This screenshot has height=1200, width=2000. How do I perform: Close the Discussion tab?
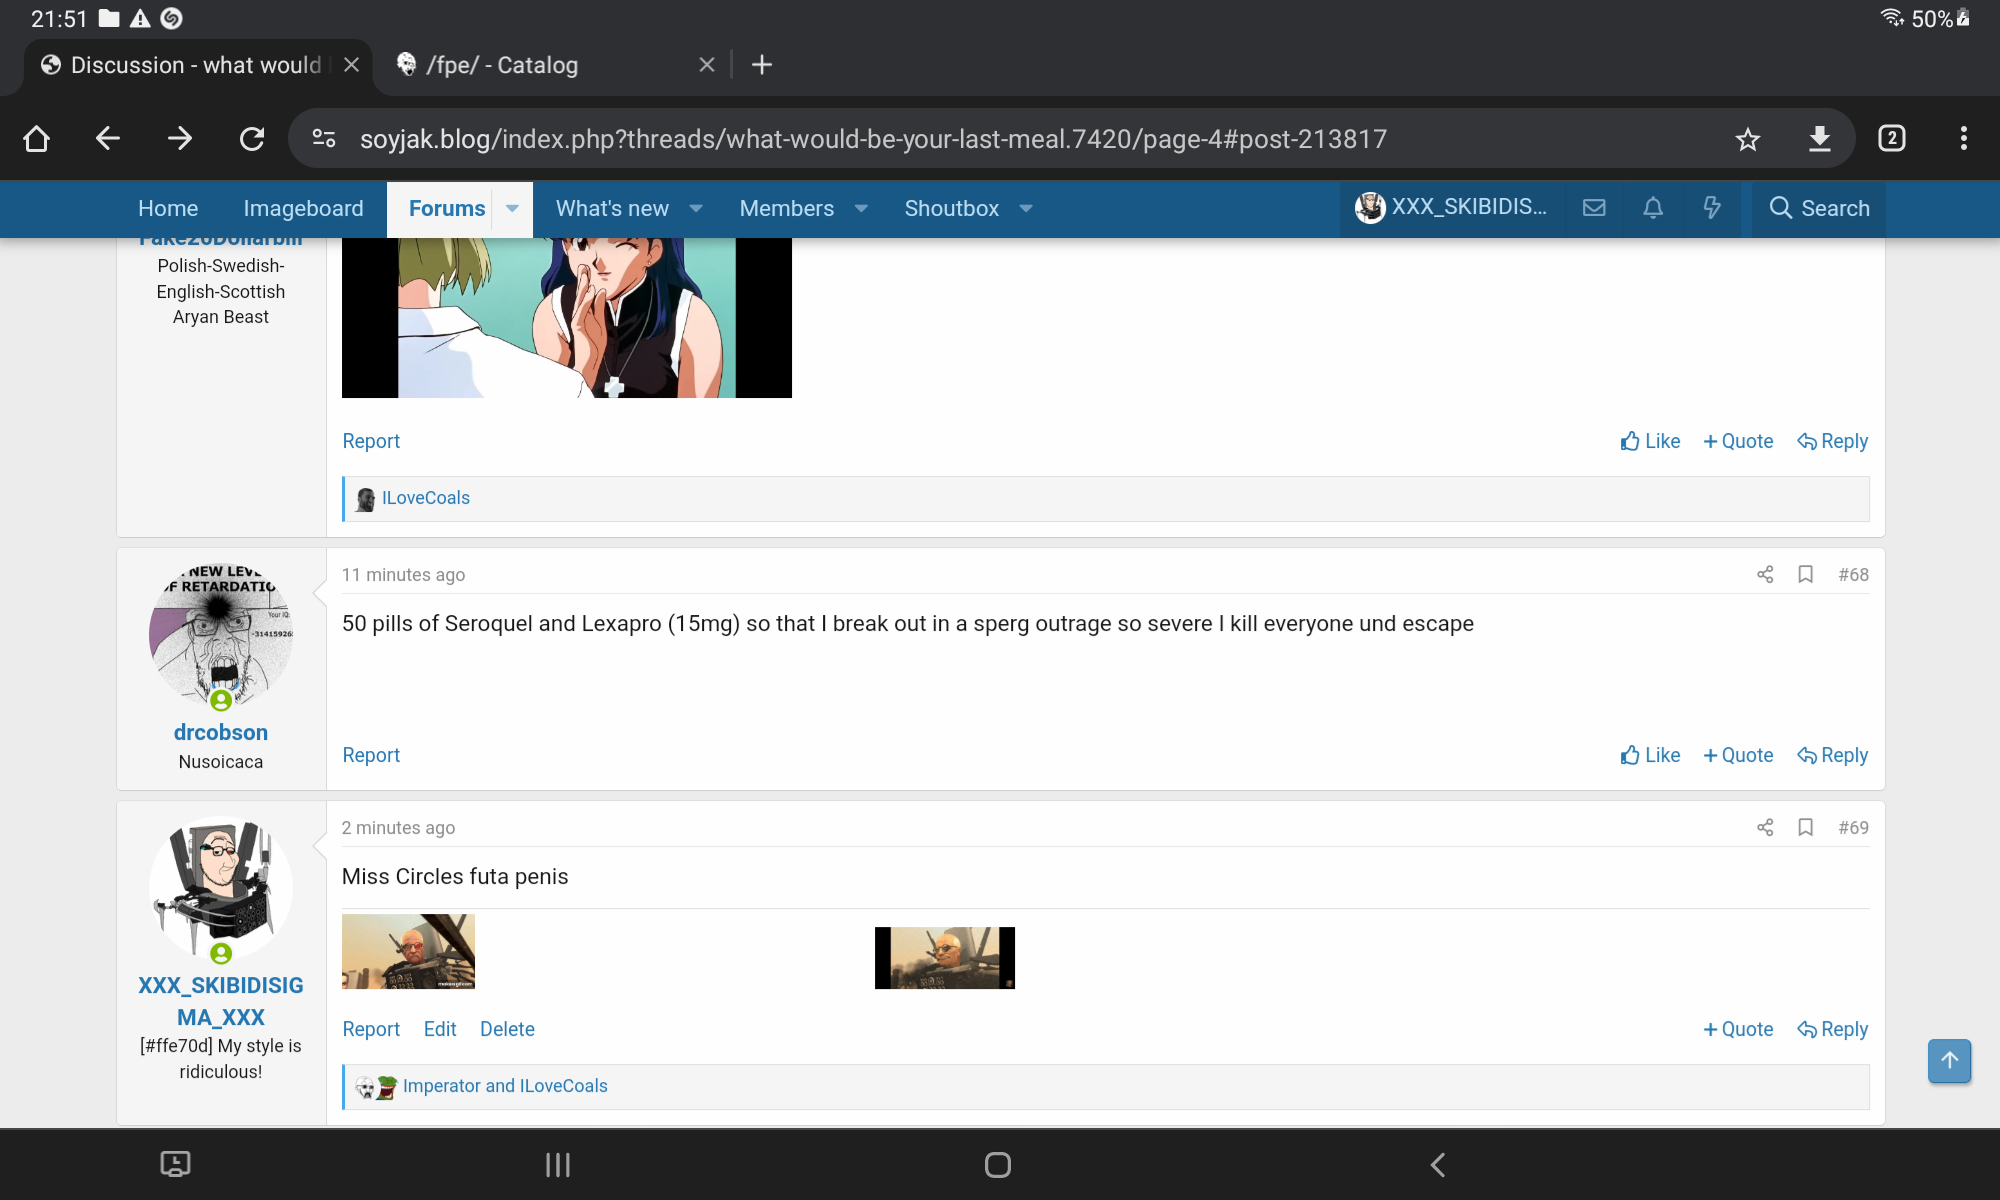[x=351, y=65]
